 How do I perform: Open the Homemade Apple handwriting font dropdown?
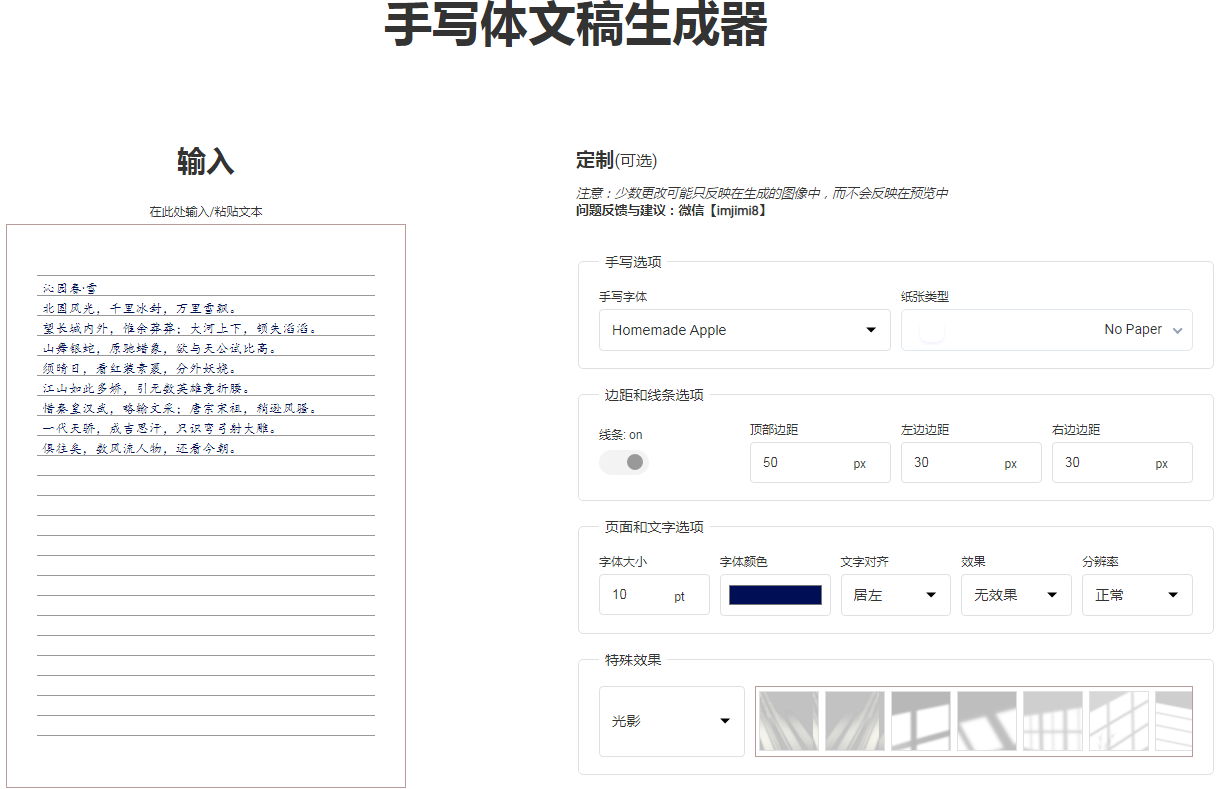pos(744,329)
